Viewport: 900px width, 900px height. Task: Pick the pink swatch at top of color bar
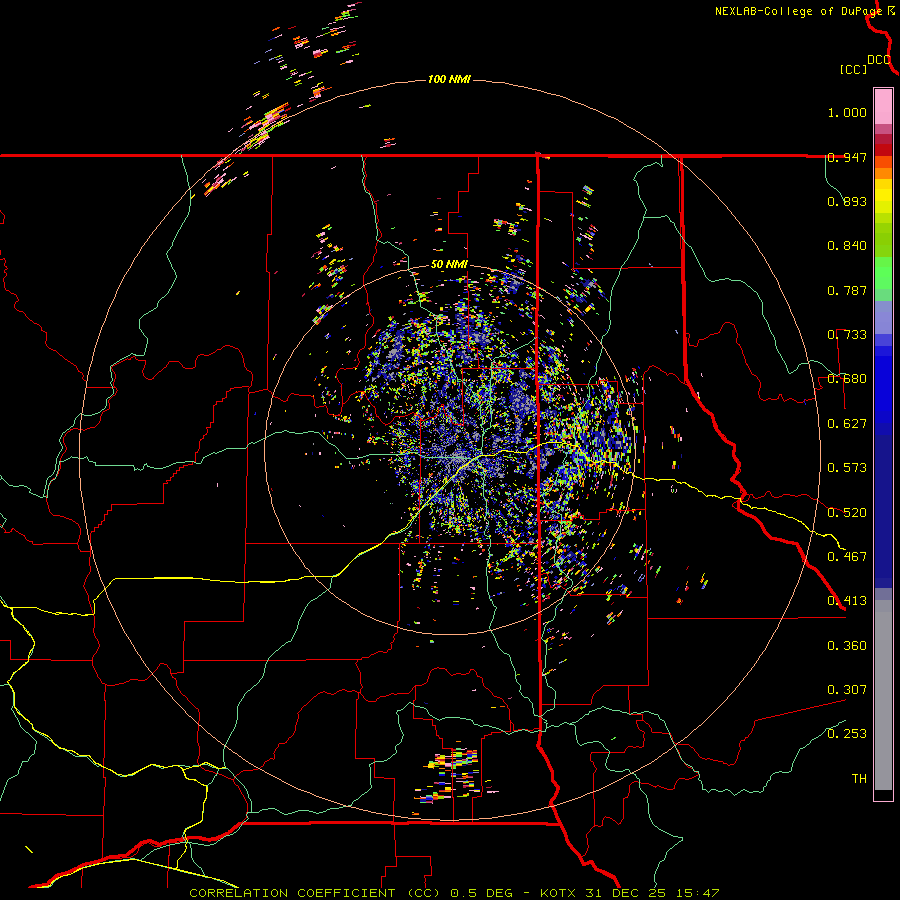tap(883, 107)
